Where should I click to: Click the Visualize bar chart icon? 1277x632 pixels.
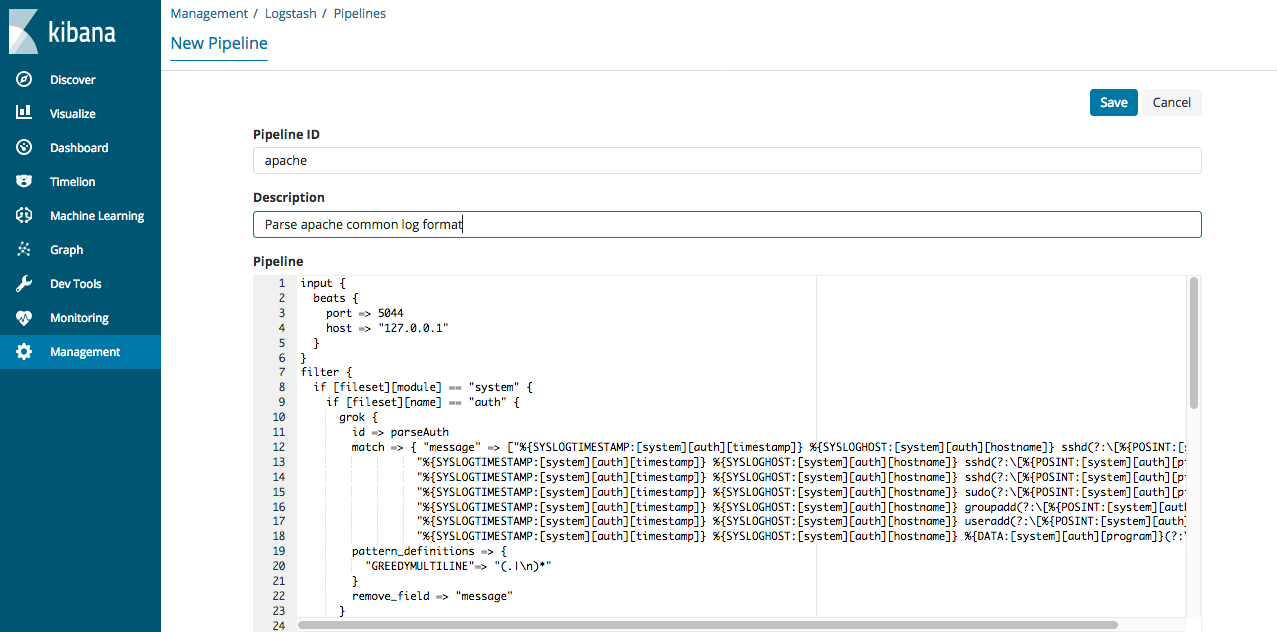point(25,114)
